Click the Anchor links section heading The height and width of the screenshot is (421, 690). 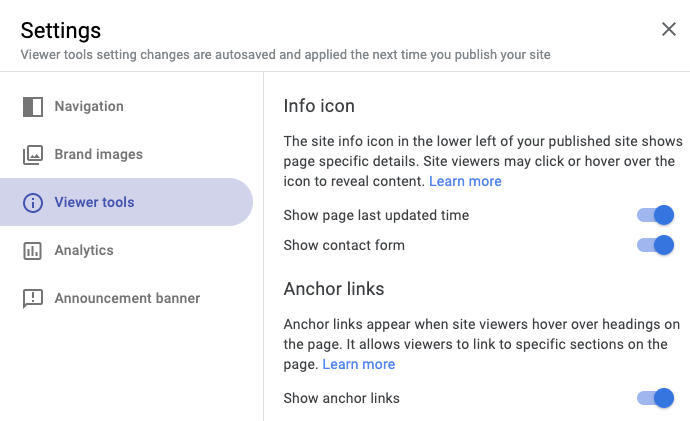click(x=334, y=289)
